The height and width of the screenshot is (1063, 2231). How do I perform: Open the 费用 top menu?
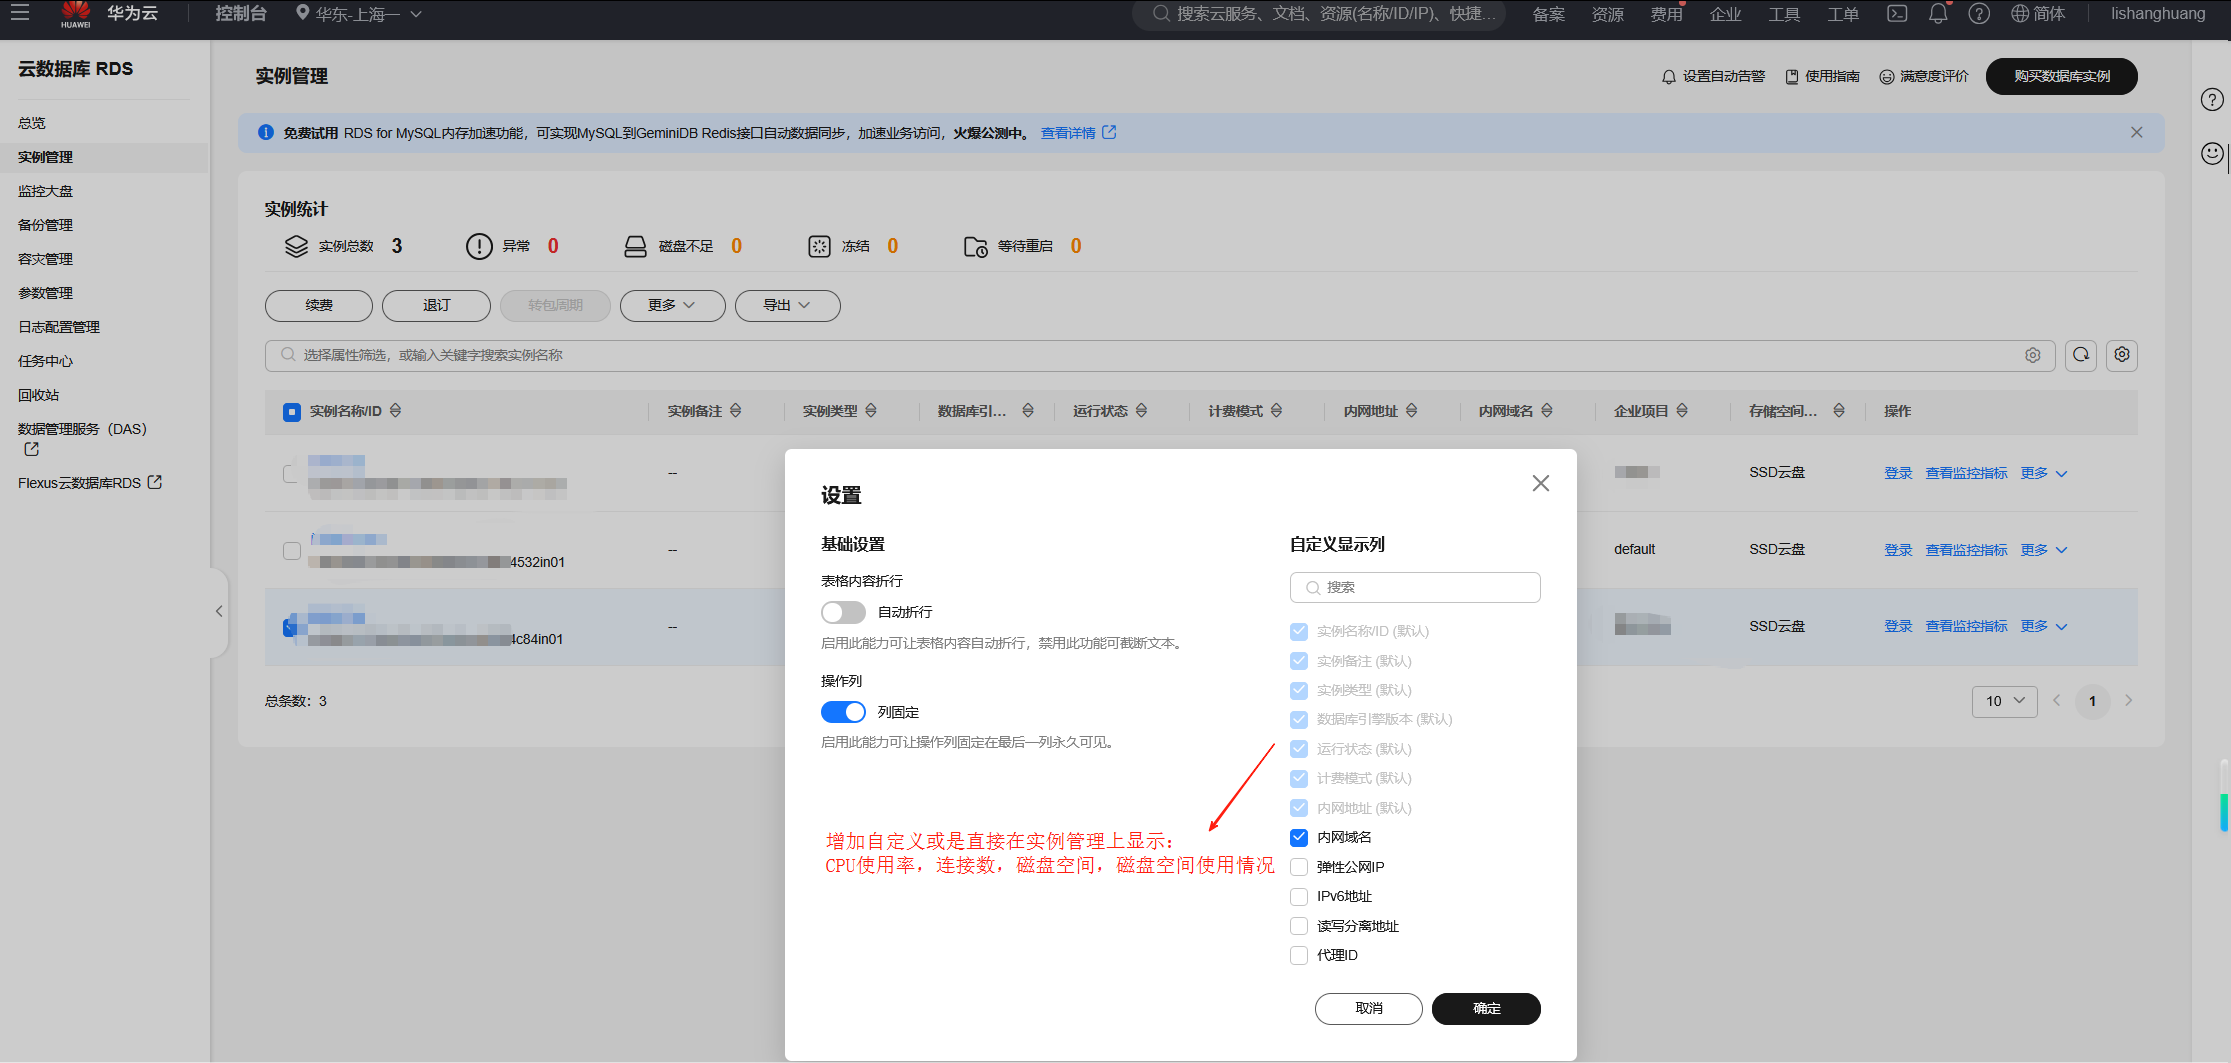pos(1666,14)
